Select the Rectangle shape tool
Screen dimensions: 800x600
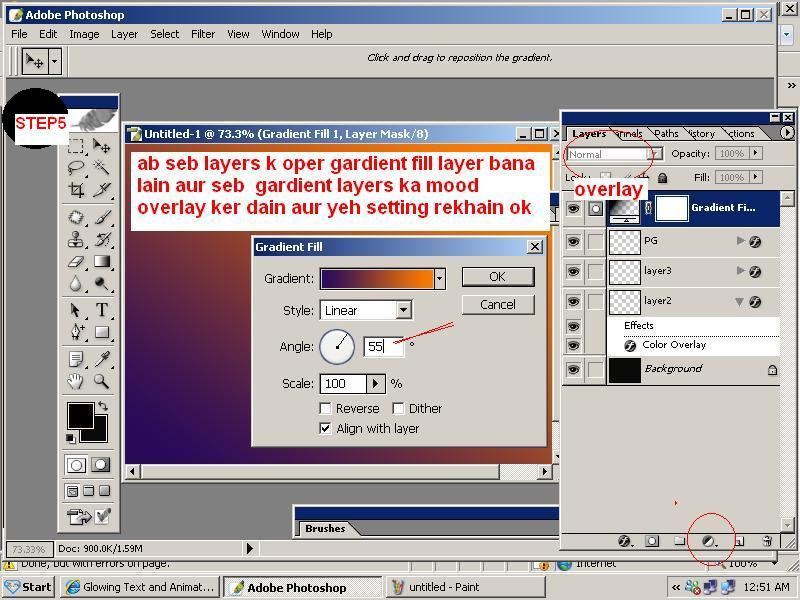(x=102, y=332)
